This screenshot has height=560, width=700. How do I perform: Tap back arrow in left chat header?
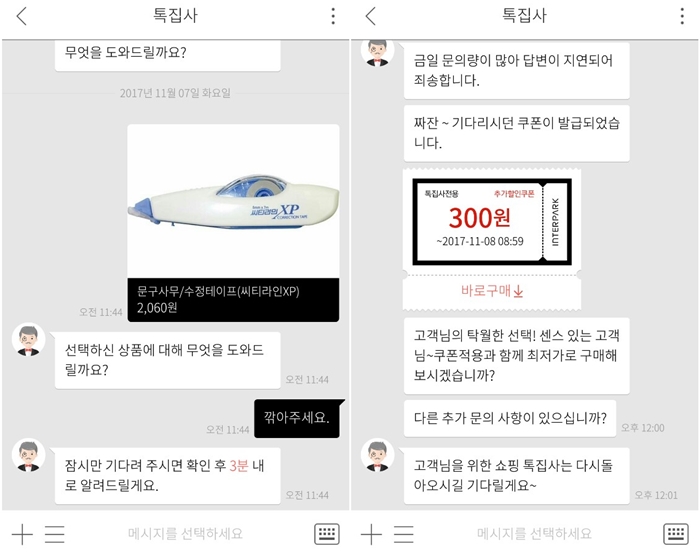(x=21, y=17)
